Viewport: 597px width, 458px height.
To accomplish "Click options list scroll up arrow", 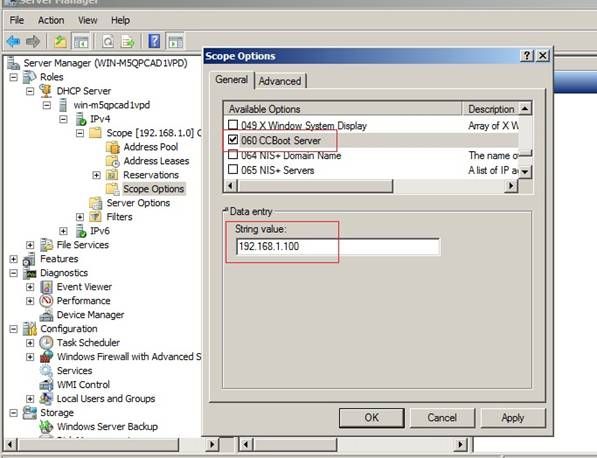I will (x=525, y=109).
